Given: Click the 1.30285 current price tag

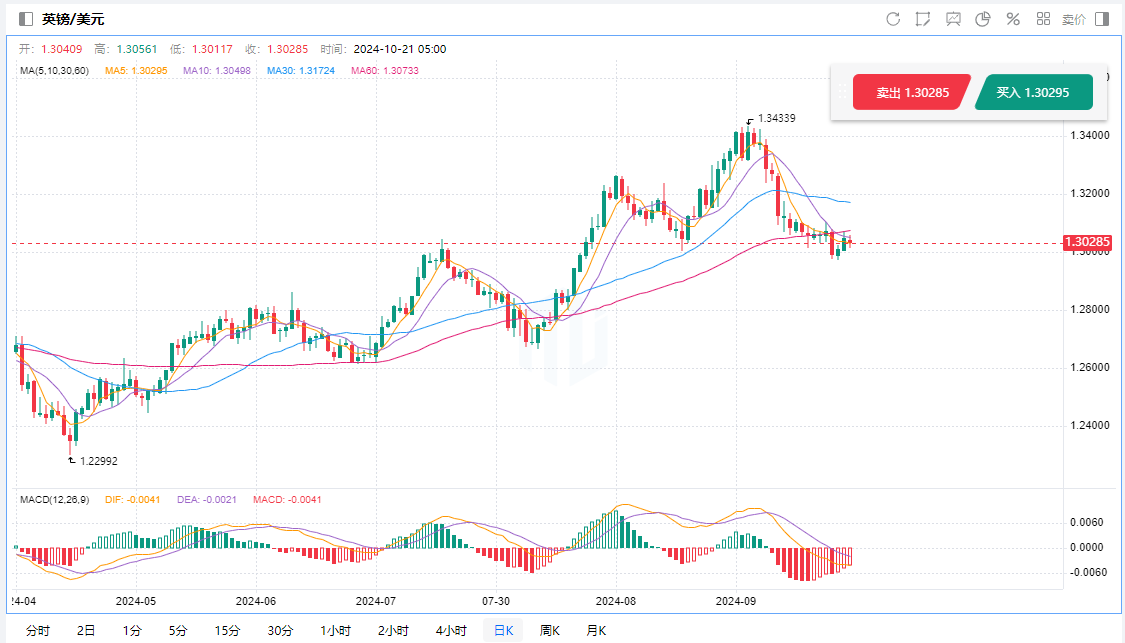Looking at the screenshot, I should click(x=1087, y=242).
